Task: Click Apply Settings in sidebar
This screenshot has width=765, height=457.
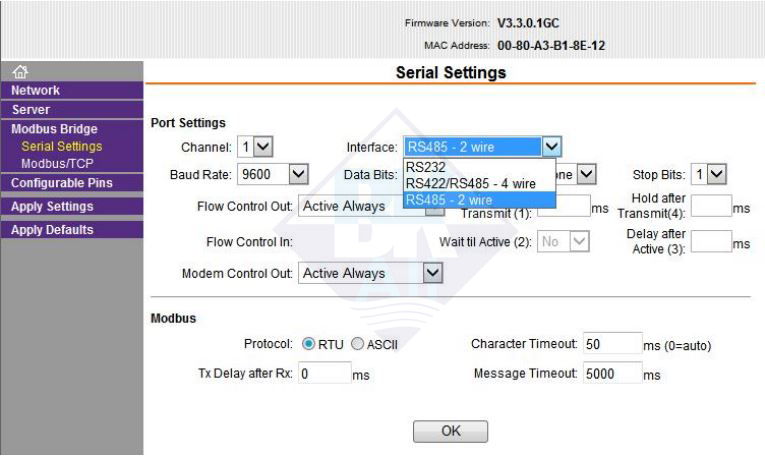Action: (x=72, y=206)
